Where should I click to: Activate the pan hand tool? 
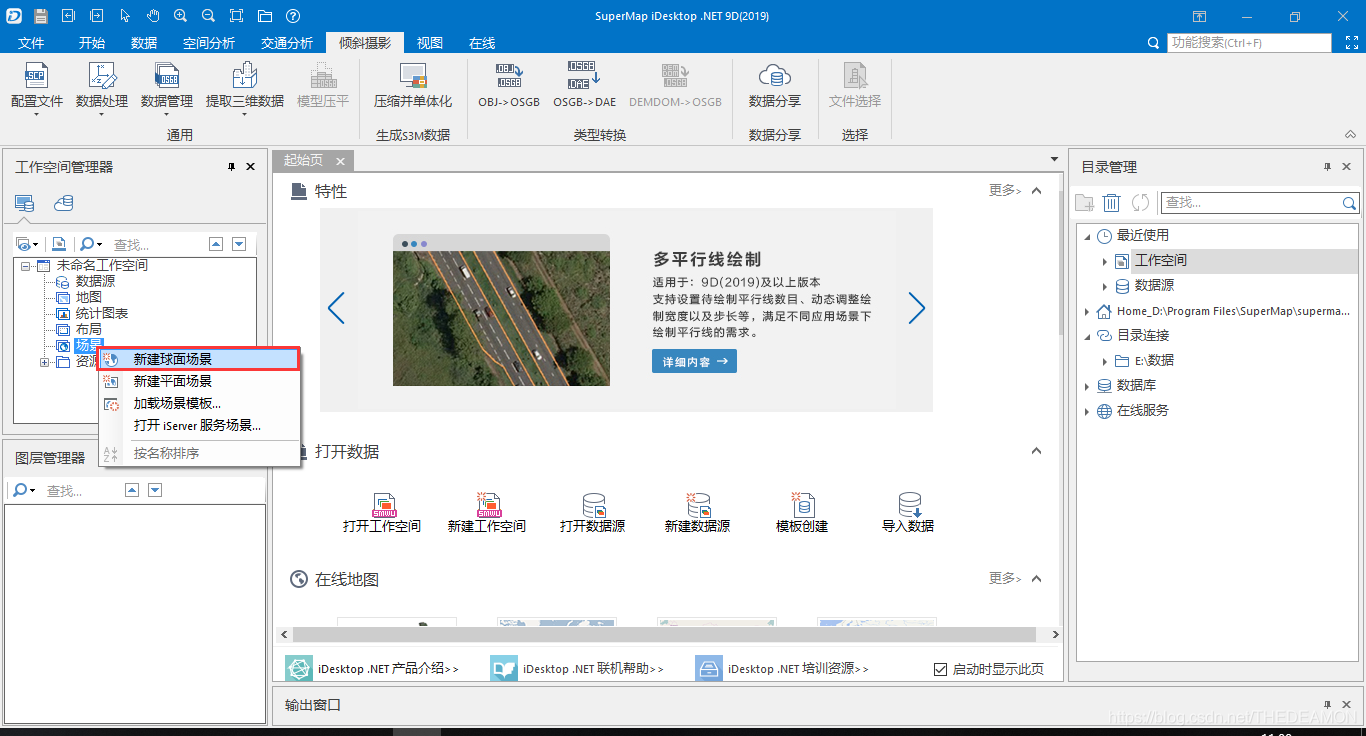pos(153,16)
